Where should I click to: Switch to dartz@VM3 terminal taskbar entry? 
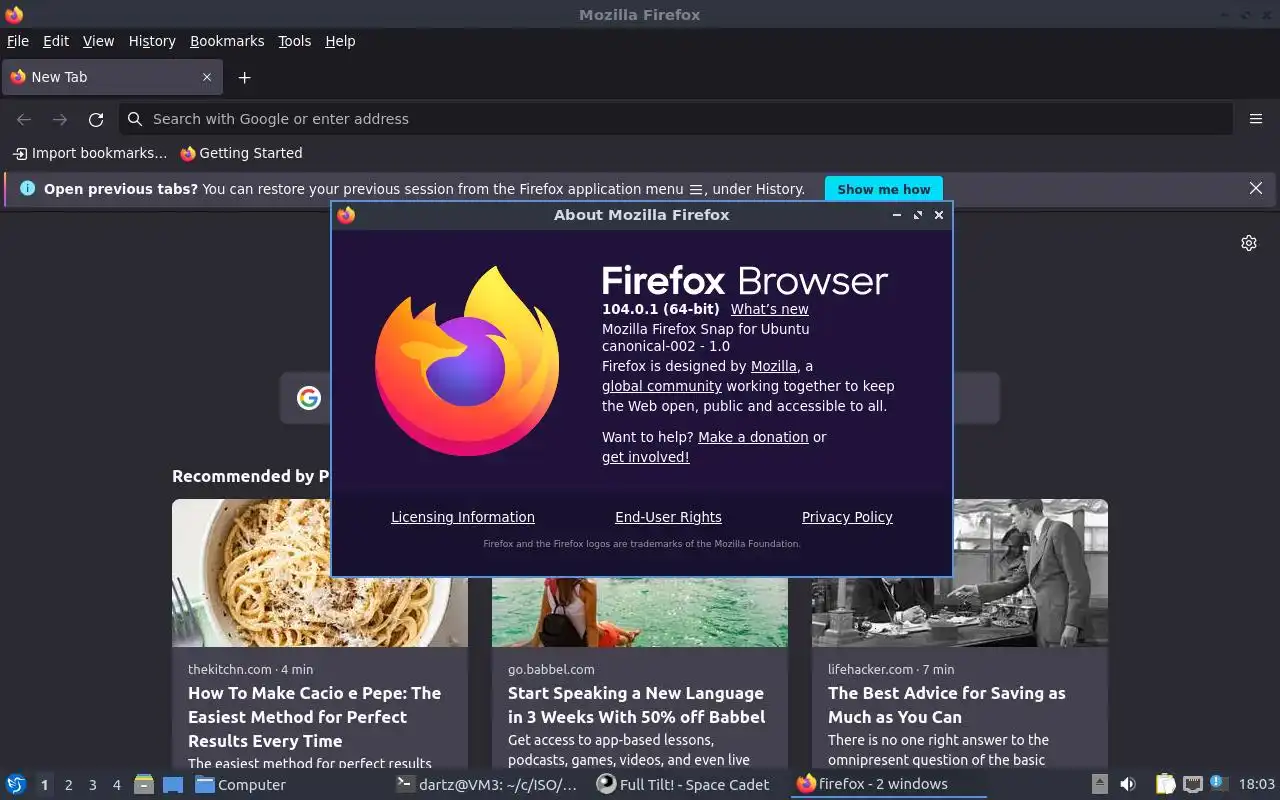click(x=487, y=784)
